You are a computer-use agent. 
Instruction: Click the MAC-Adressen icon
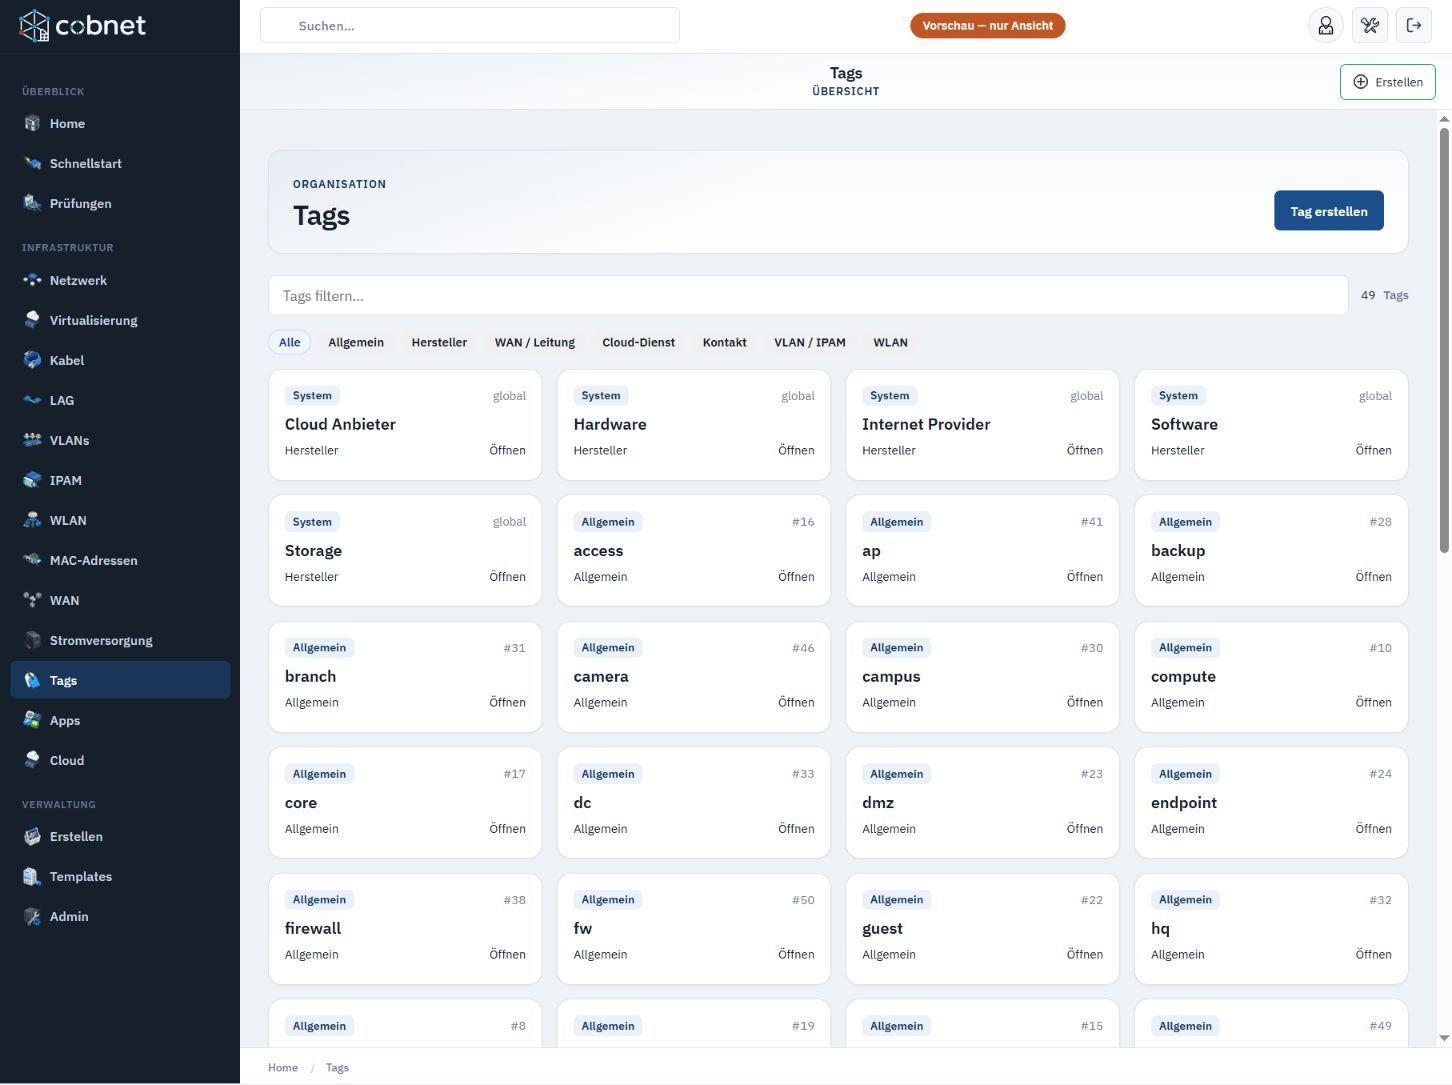pyautogui.click(x=32, y=561)
